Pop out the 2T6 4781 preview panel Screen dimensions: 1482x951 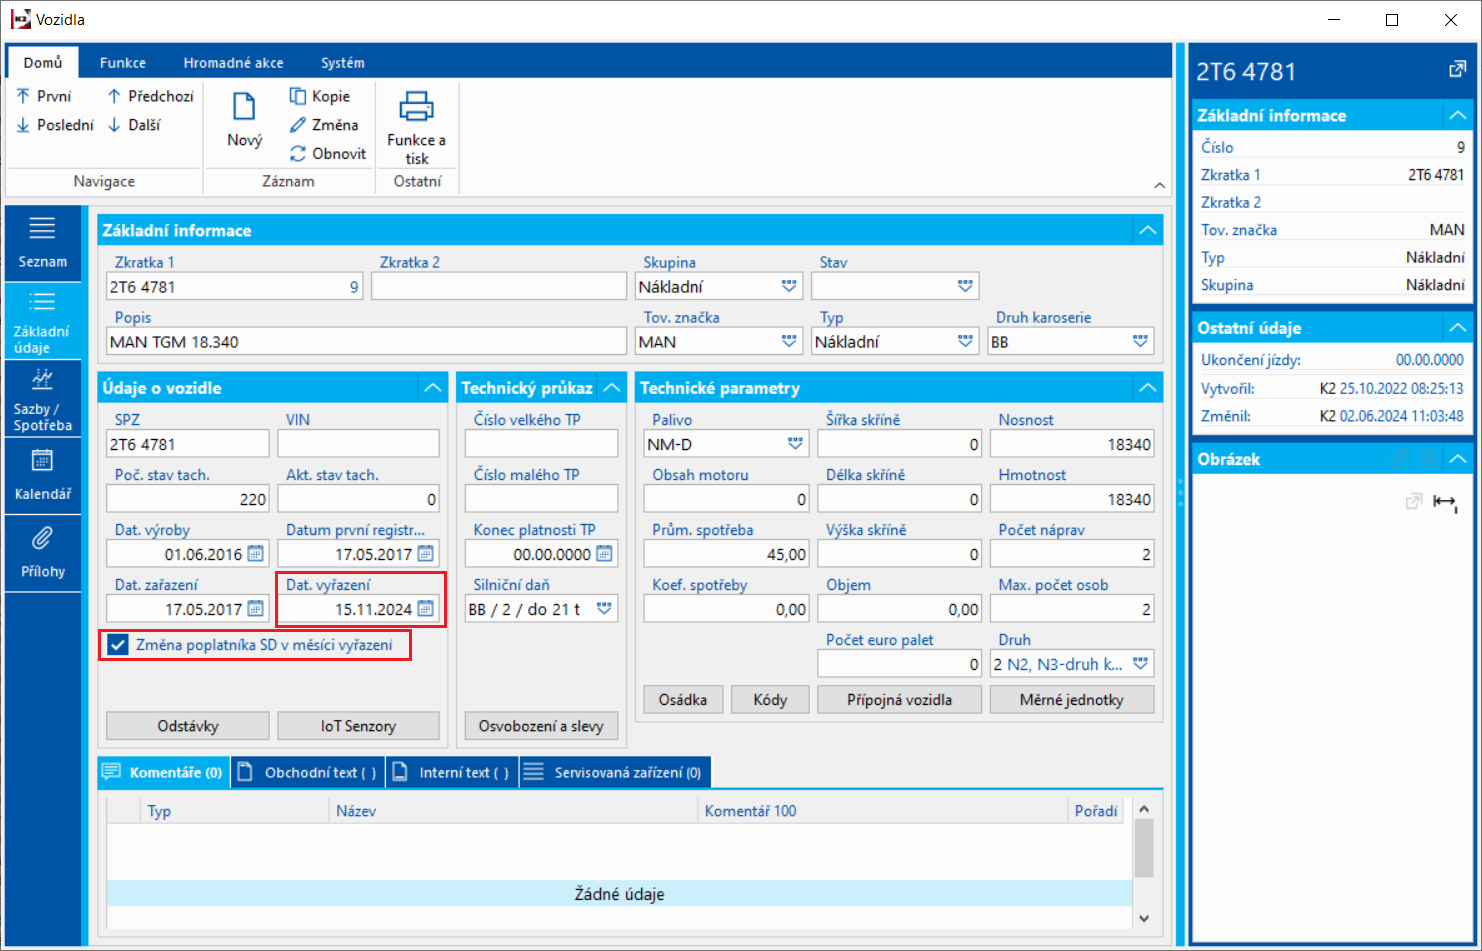[1457, 70]
